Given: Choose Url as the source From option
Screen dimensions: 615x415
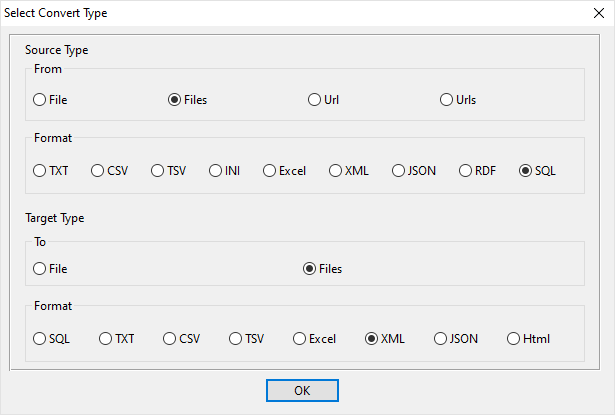Looking at the screenshot, I should click(315, 100).
